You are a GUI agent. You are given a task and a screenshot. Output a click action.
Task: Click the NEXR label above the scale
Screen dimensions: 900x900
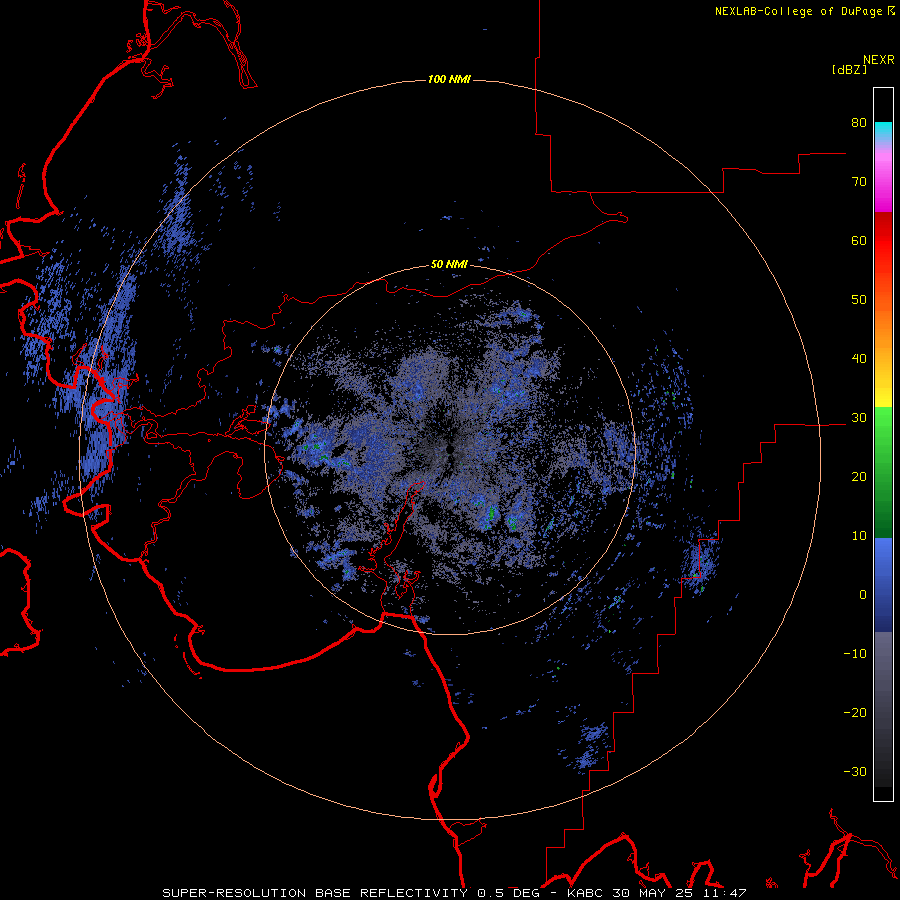(879, 60)
